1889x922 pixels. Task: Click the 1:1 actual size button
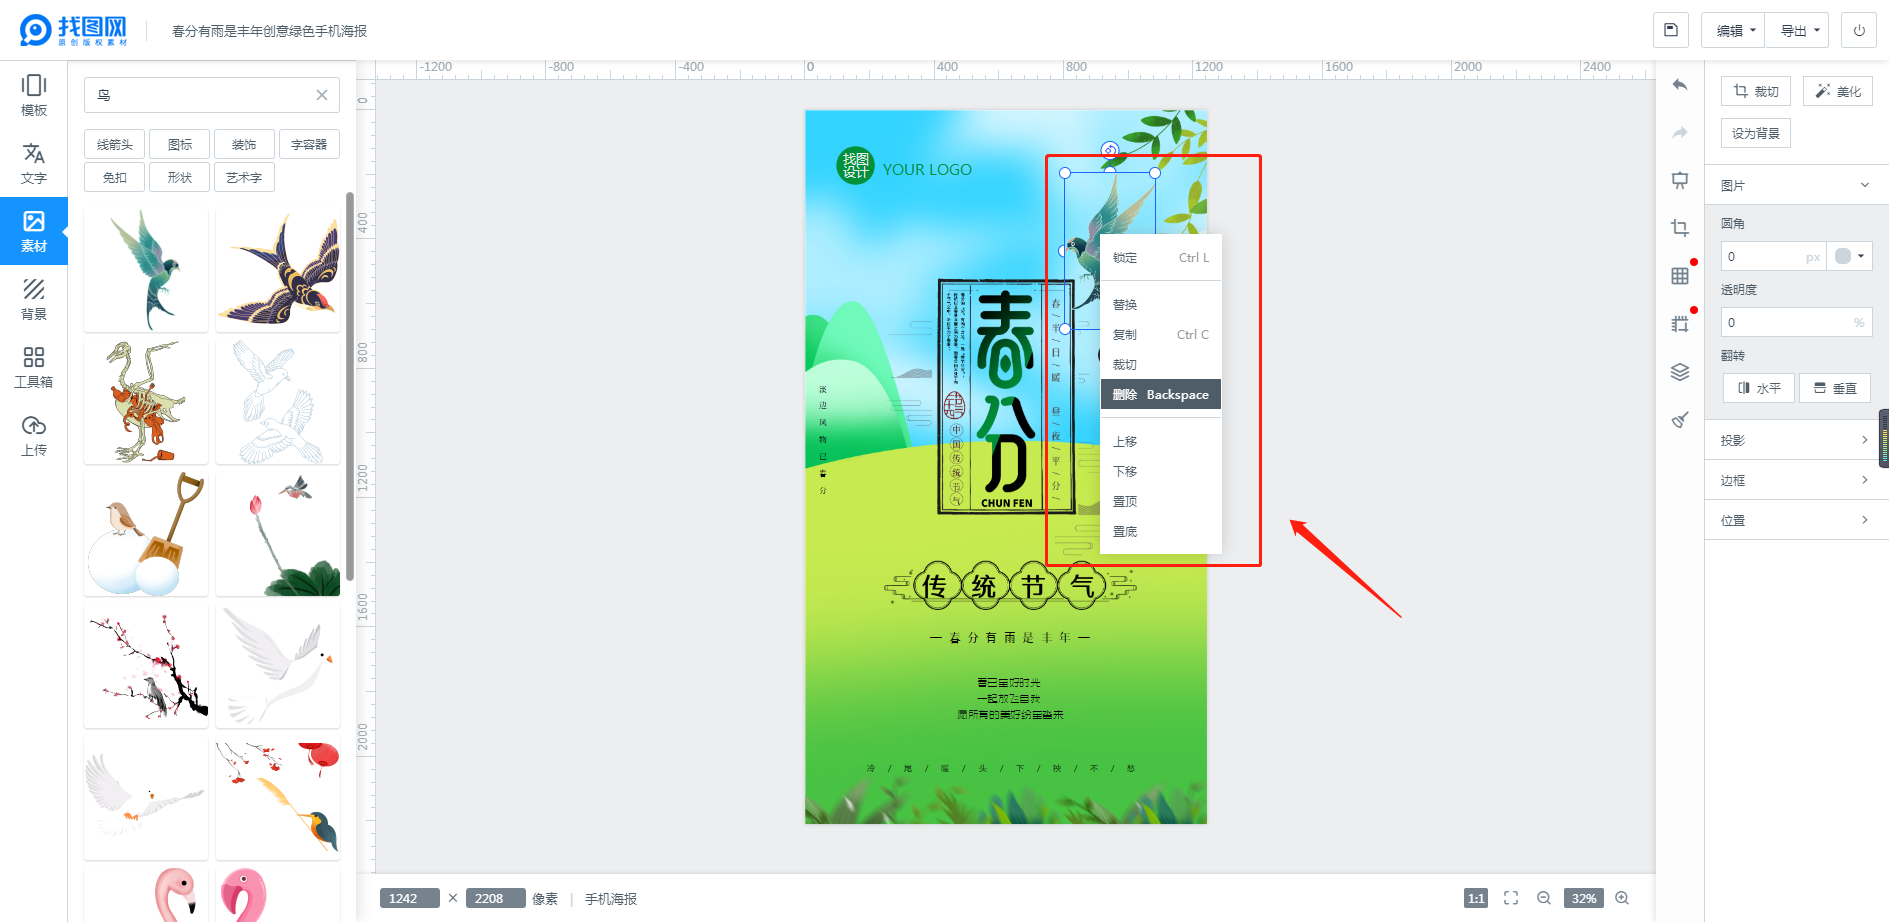(1476, 898)
